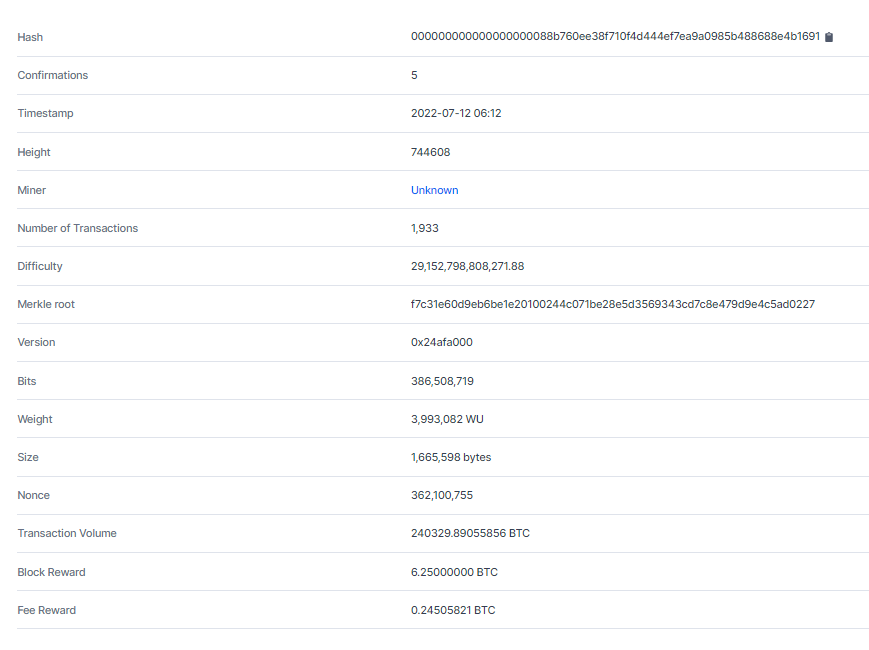
Task: Click the Height label
Action: click(x=34, y=152)
